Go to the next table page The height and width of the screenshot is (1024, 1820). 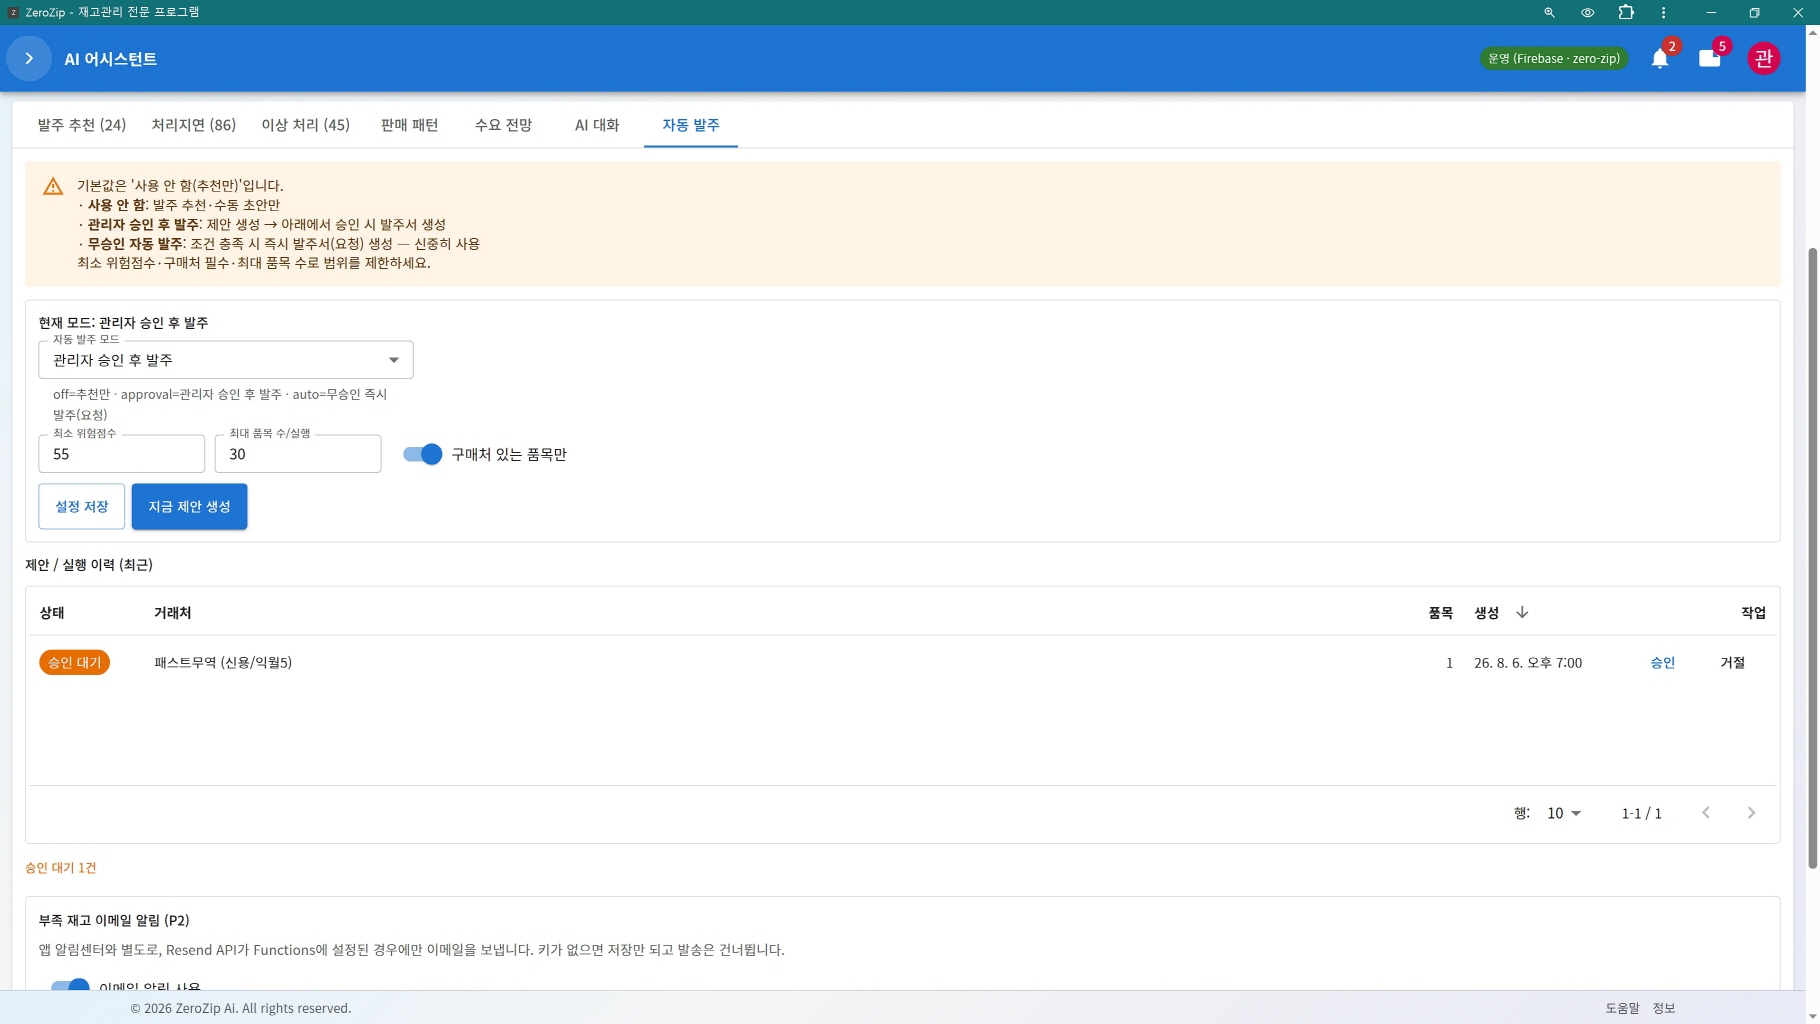[1751, 813]
